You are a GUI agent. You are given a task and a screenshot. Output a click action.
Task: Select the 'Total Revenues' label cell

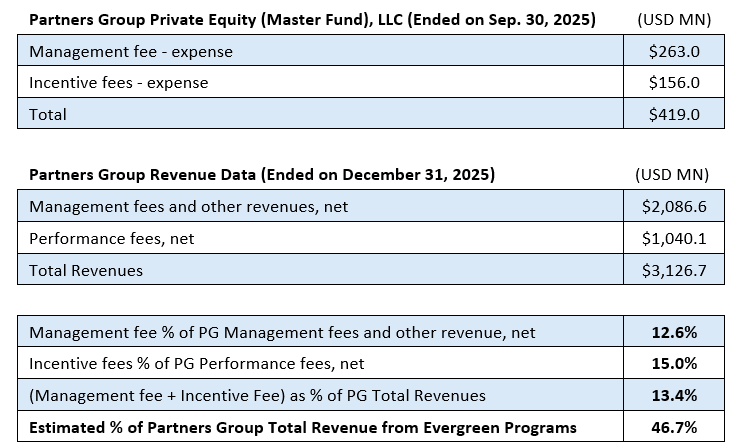click(x=86, y=270)
